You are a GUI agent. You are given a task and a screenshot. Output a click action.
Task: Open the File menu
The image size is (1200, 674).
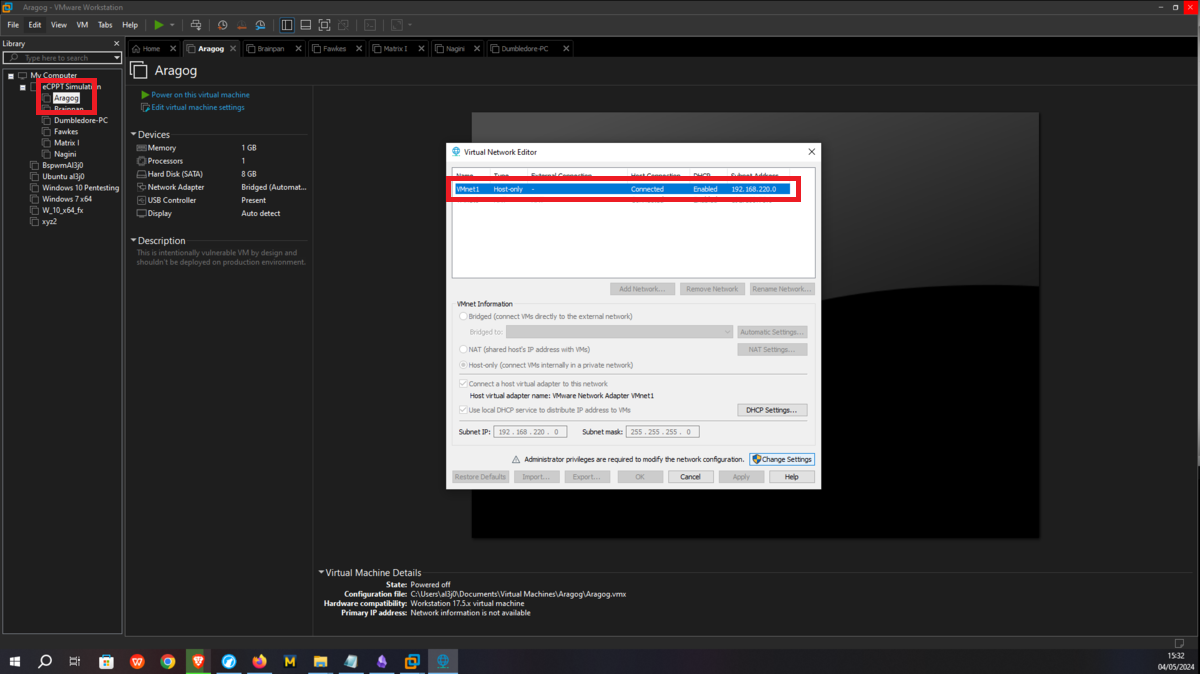pos(13,25)
